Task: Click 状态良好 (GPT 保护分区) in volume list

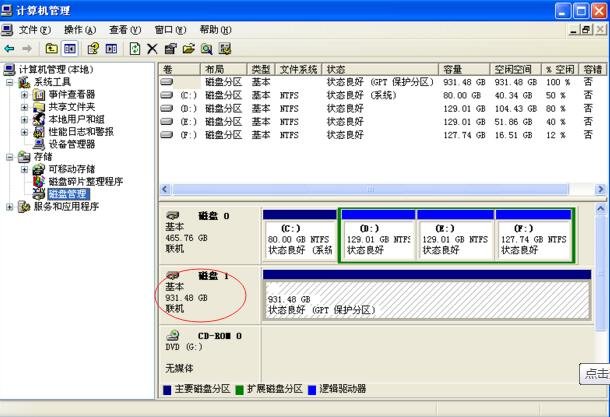Action: coord(380,82)
